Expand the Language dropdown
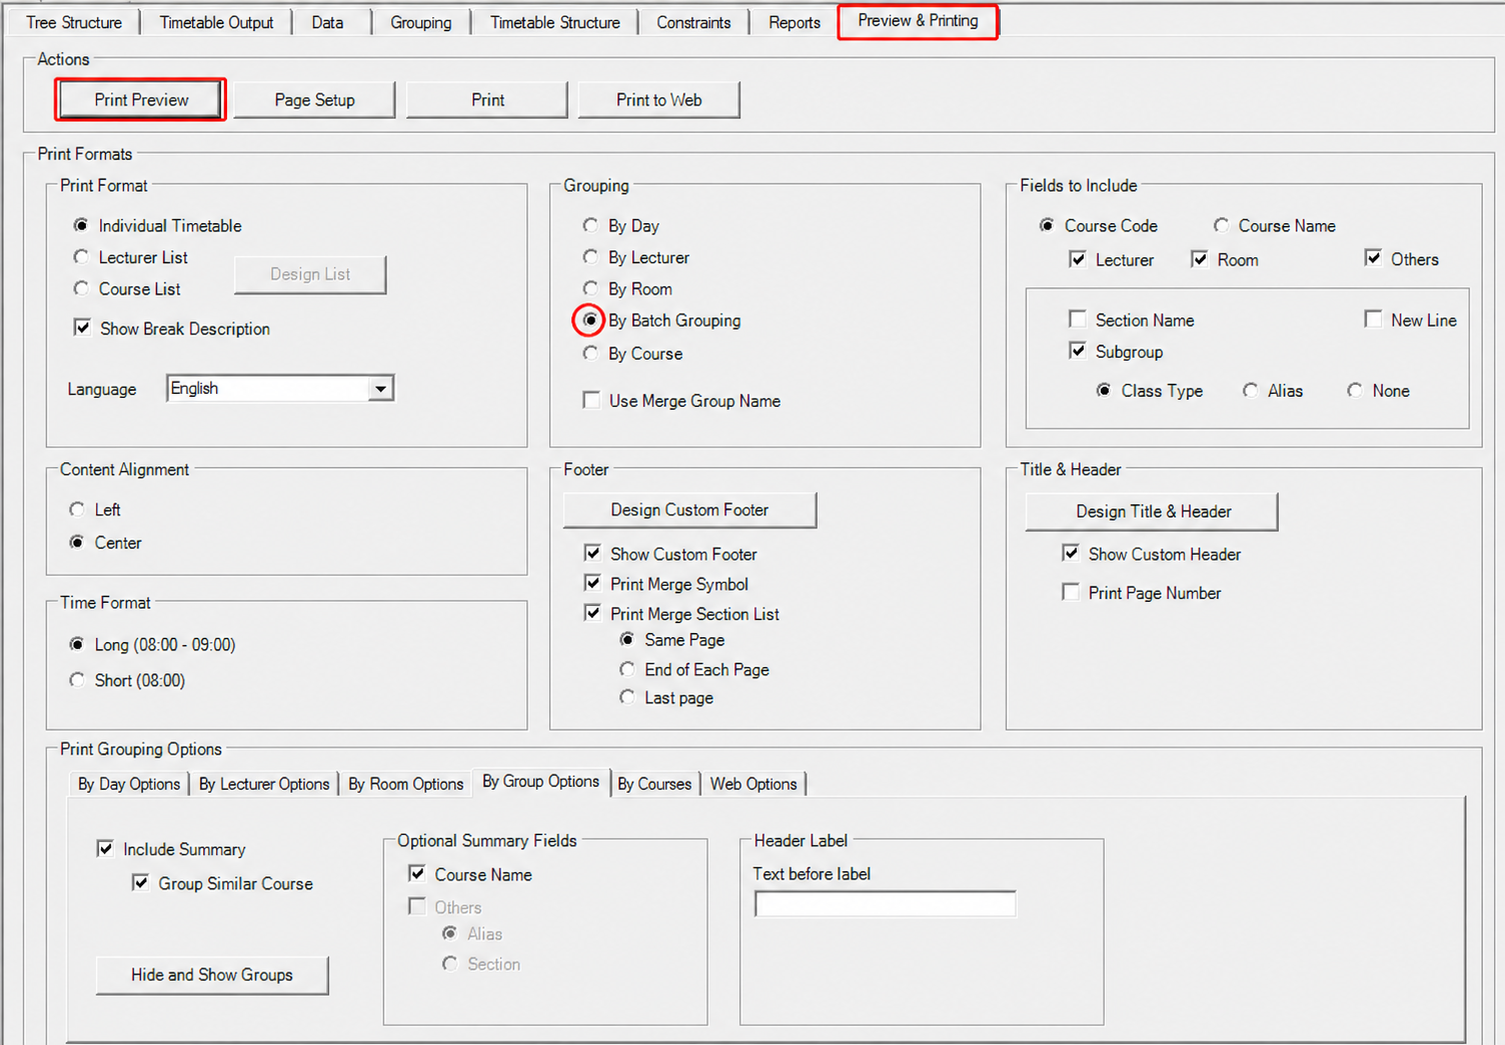 (380, 388)
